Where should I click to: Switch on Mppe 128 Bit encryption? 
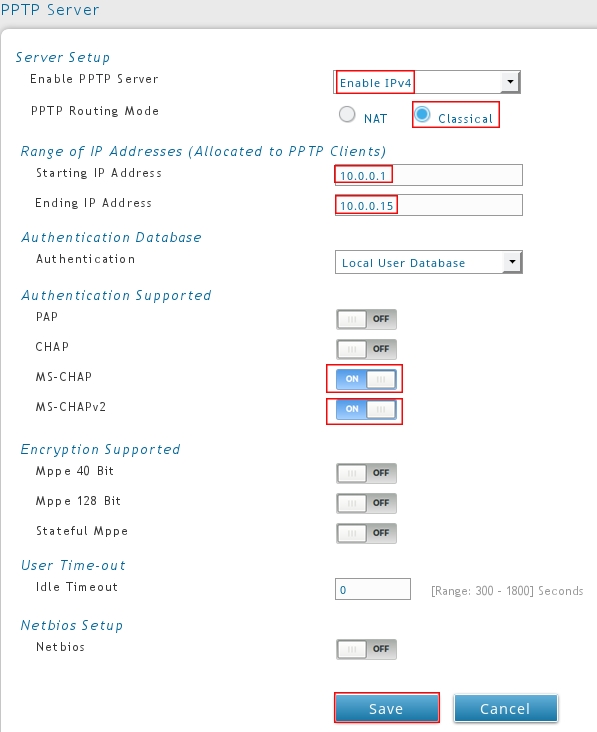[x=366, y=503]
